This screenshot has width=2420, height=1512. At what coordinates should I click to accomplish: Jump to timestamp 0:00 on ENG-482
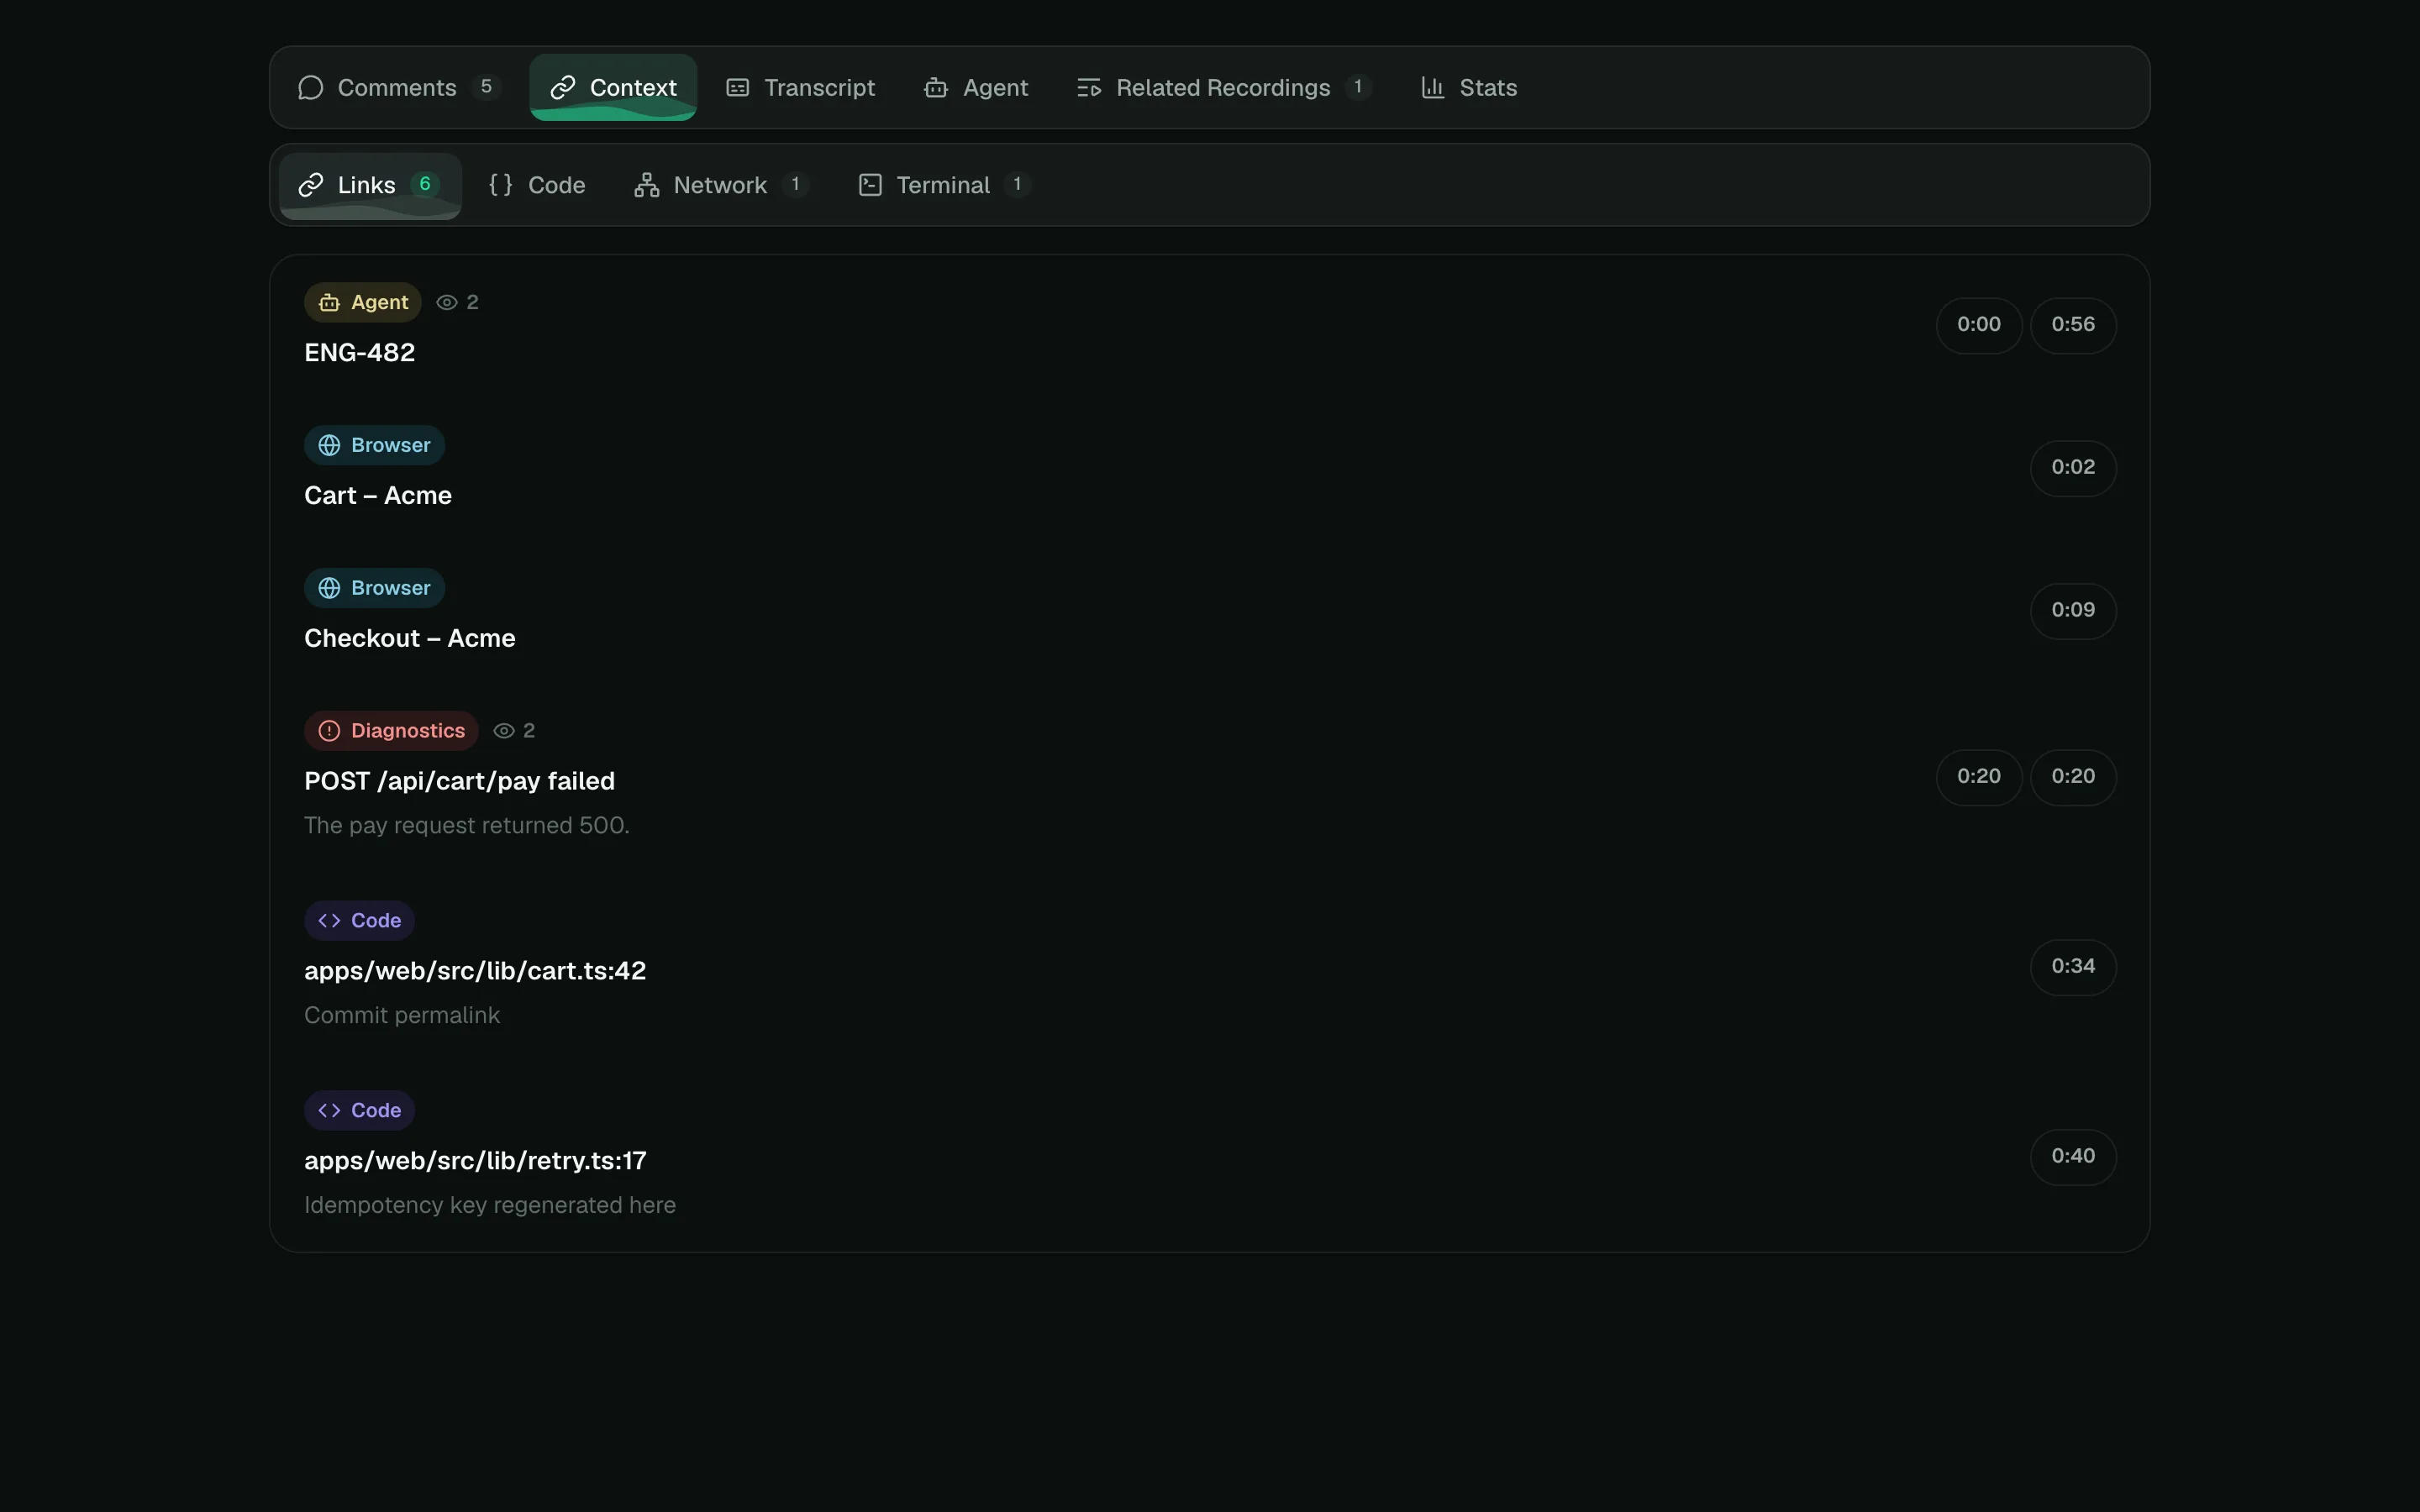tap(1979, 325)
